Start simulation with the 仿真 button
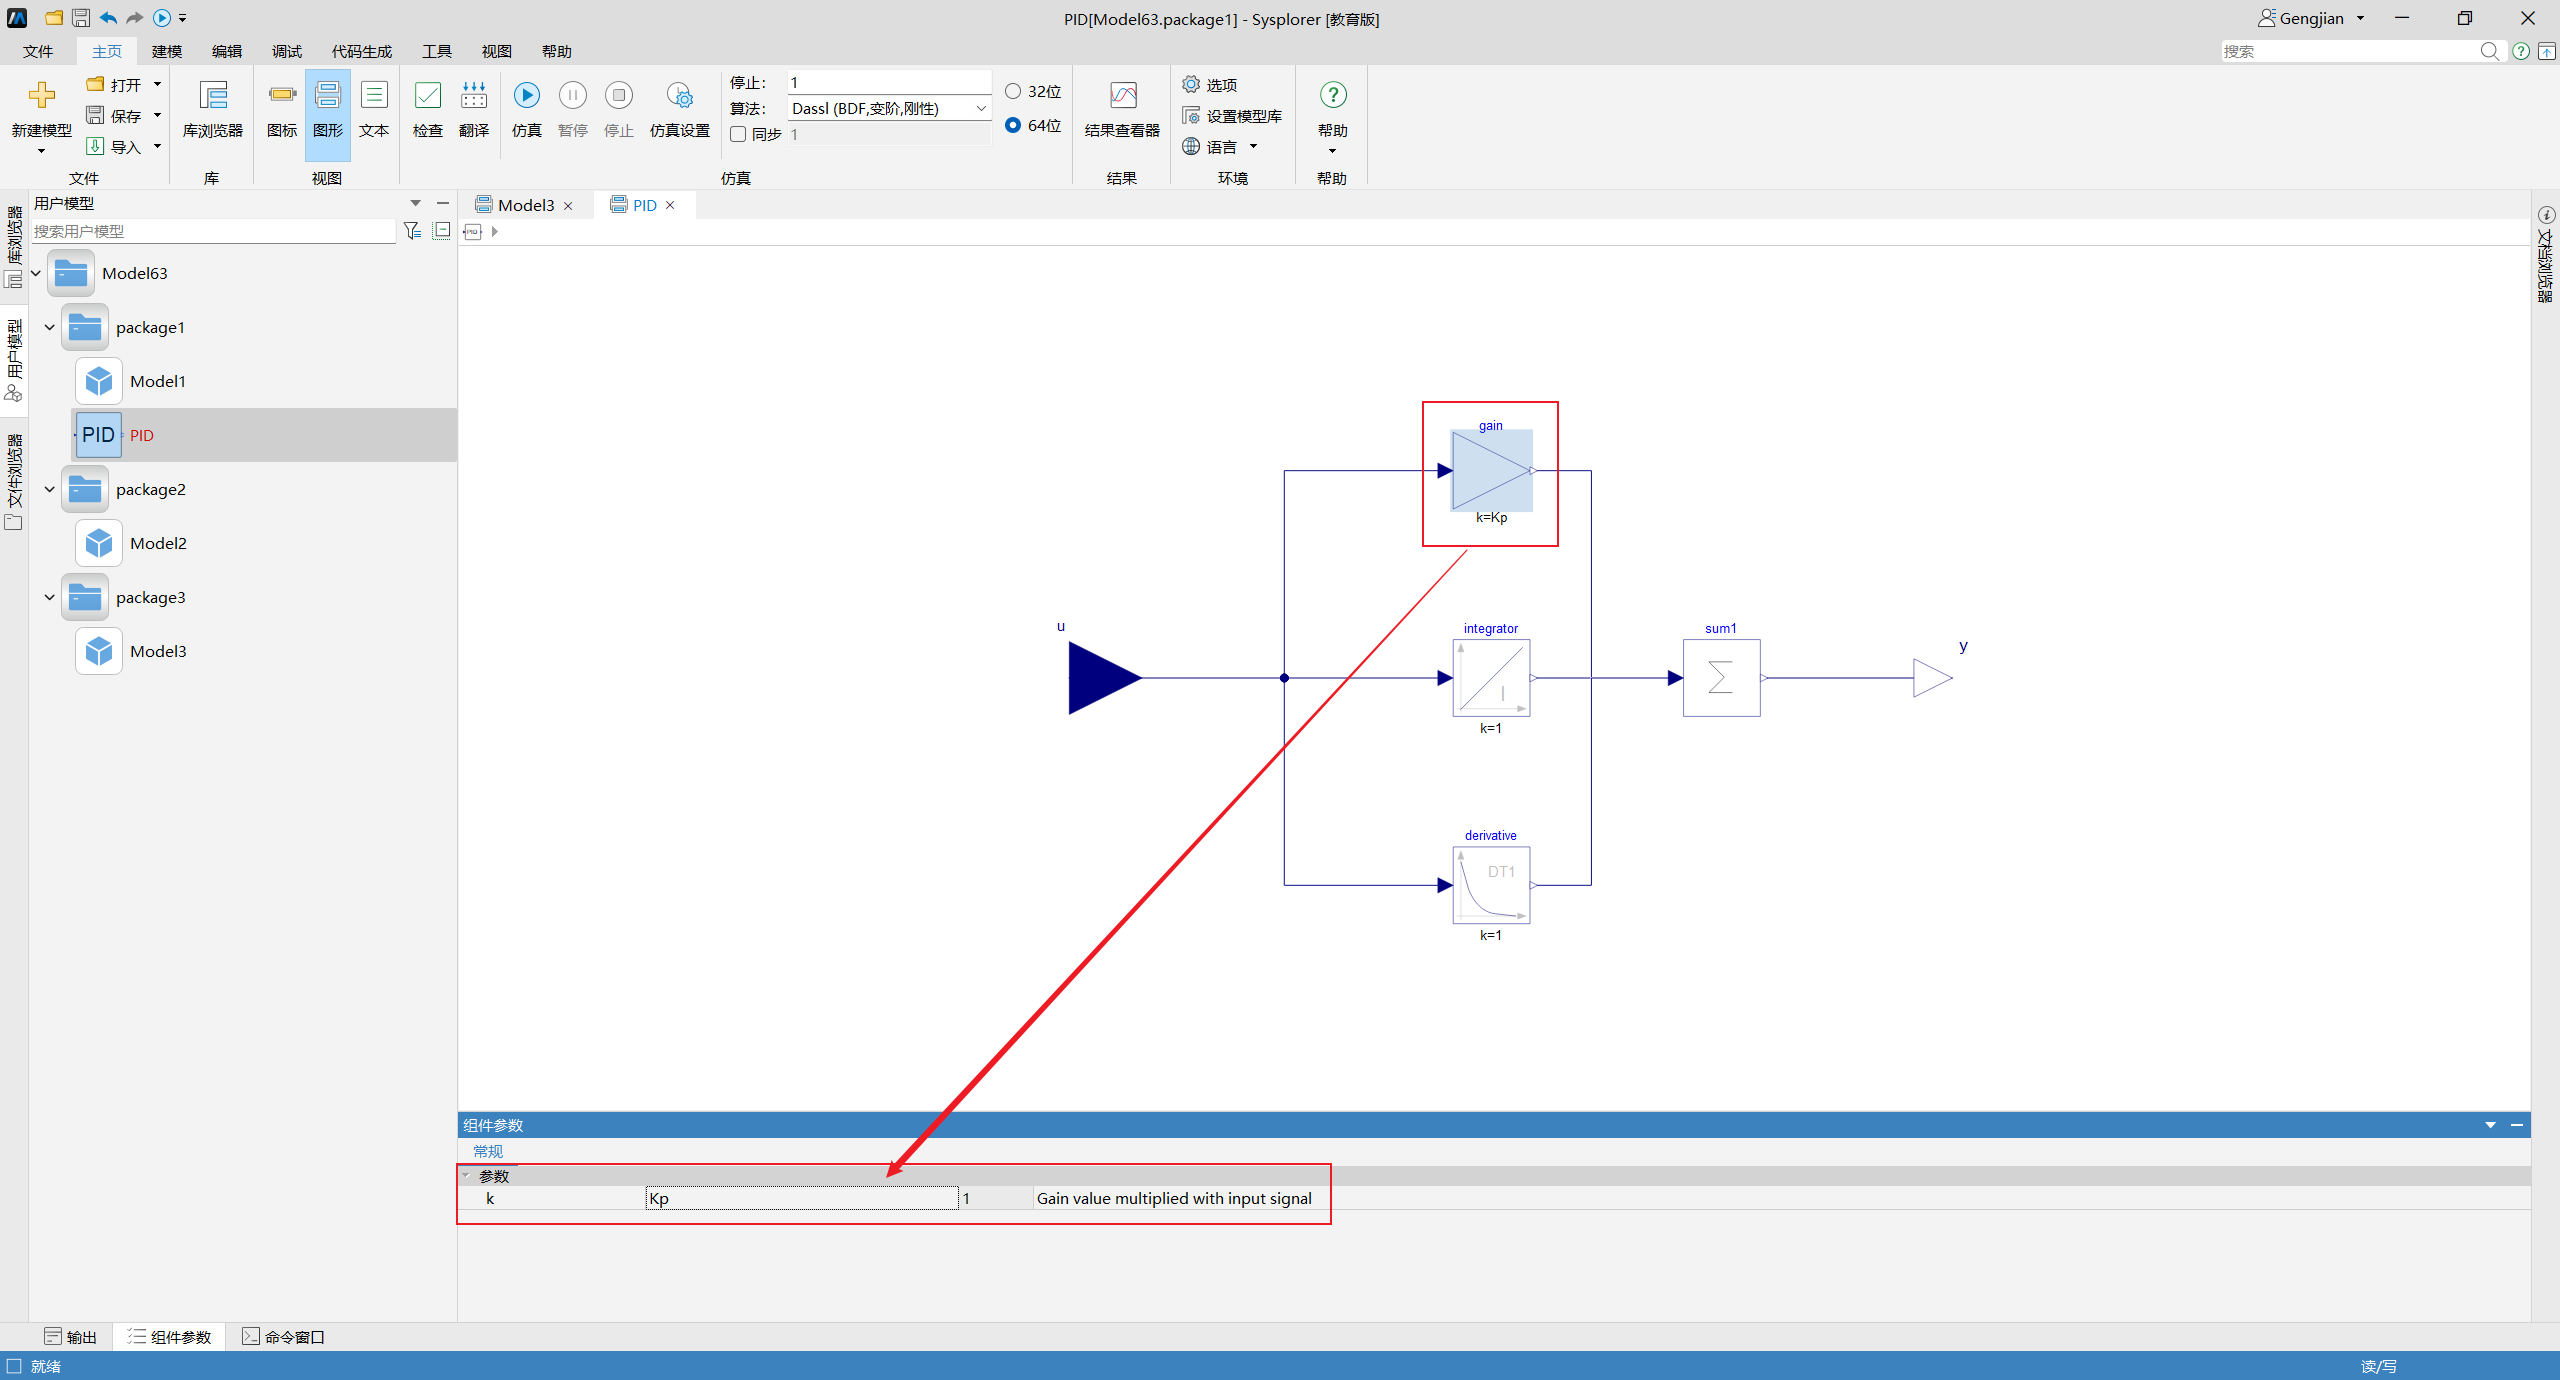The height and width of the screenshot is (1380, 2560). (x=526, y=97)
